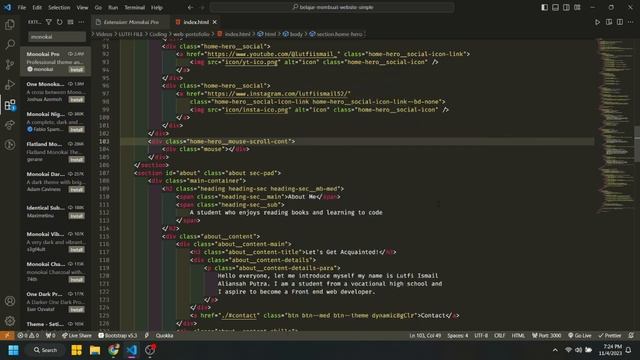Open the Selection menu
This screenshot has width=640, height=360.
pos(59,7)
